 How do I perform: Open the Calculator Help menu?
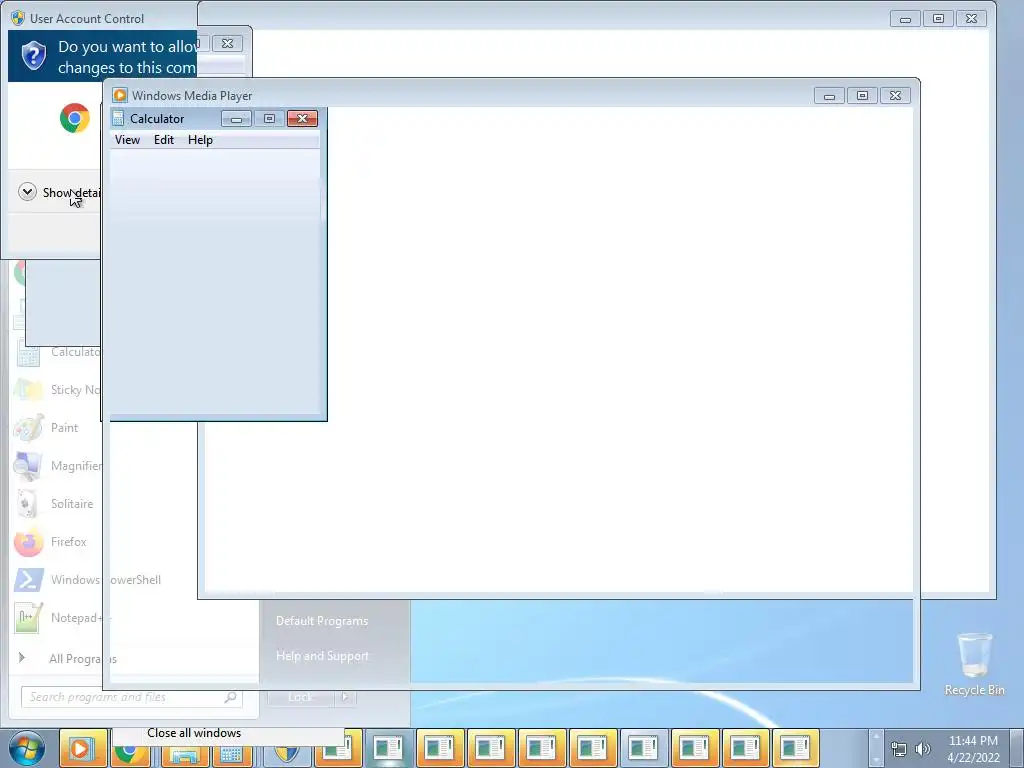coord(200,140)
